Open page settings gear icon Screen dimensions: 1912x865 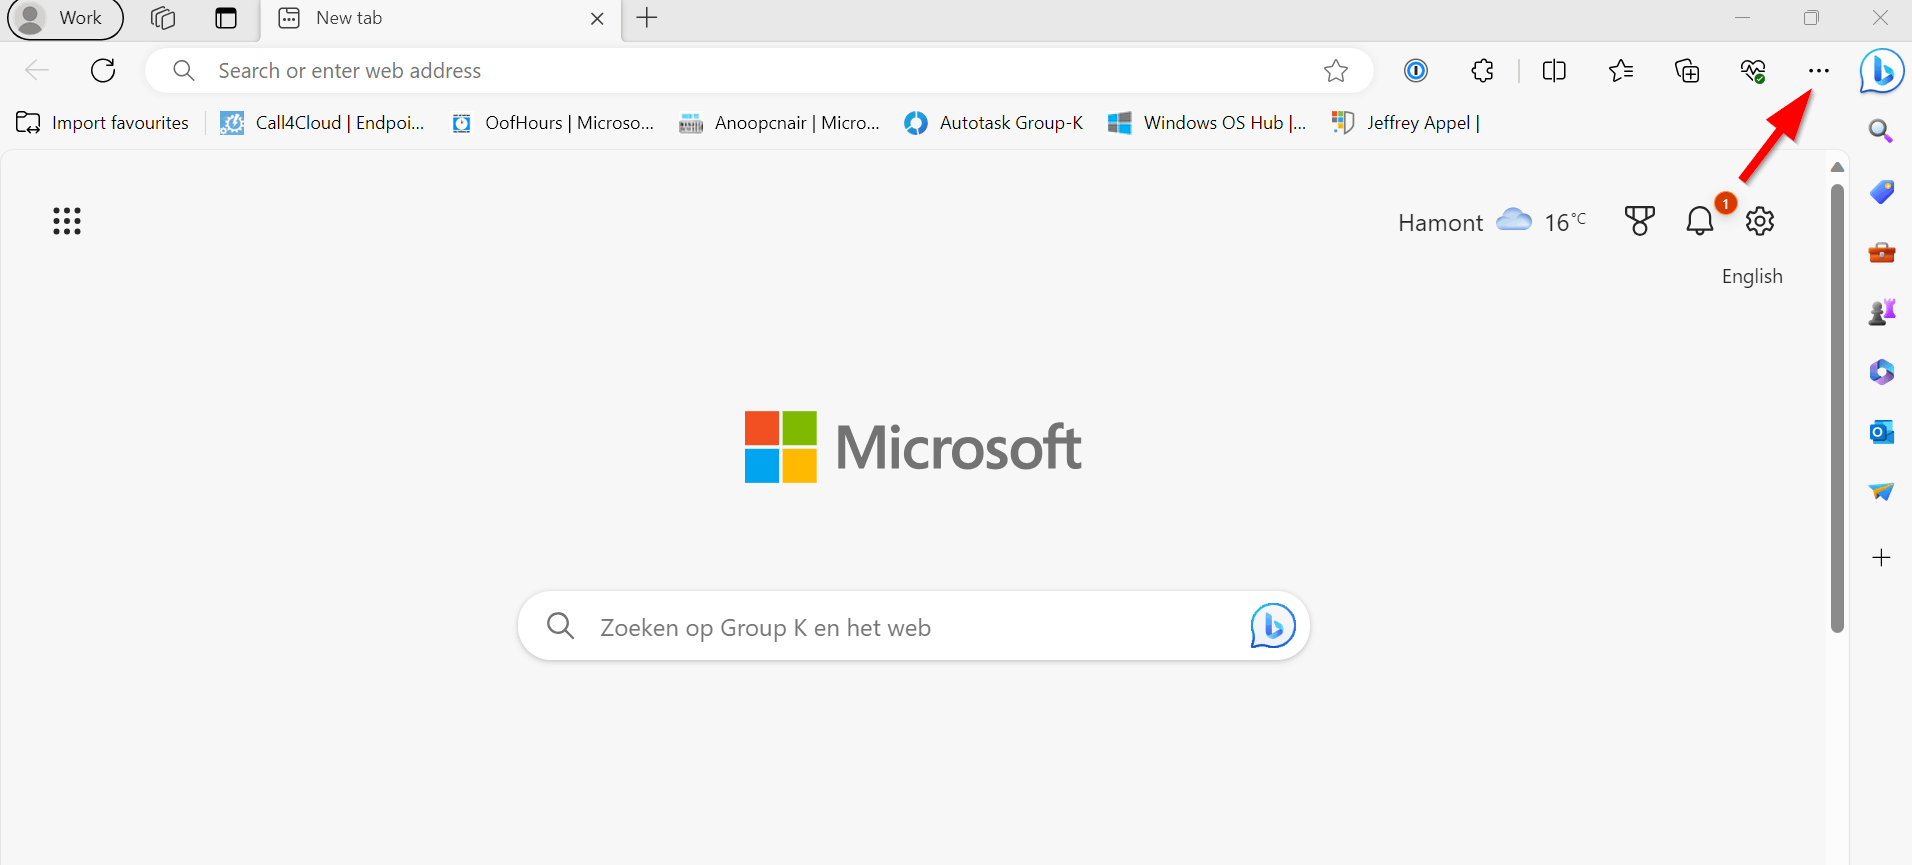[x=1760, y=221]
